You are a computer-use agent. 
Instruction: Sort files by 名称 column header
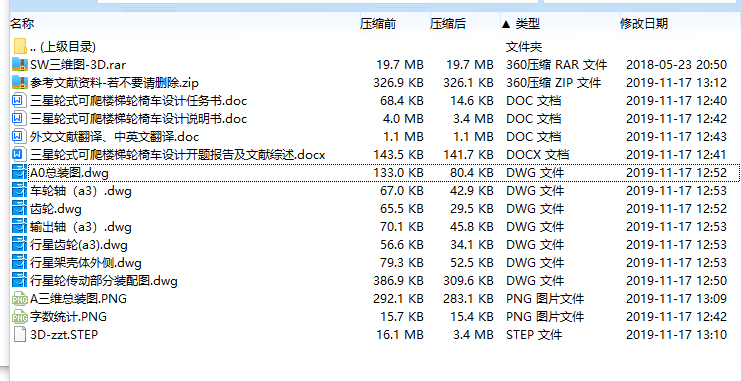point(22,24)
